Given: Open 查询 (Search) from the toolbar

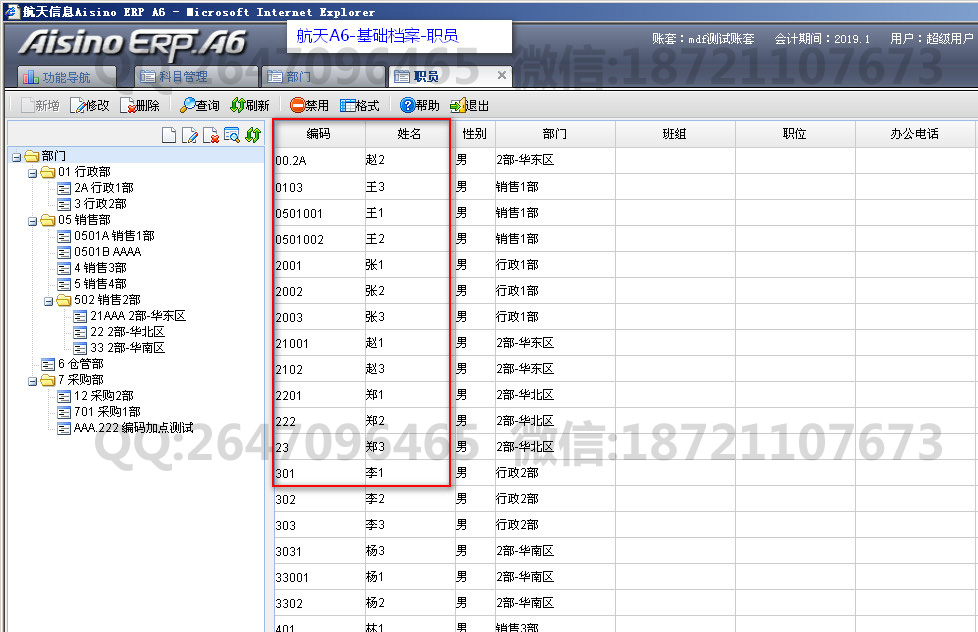Looking at the screenshot, I should (200, 105).
